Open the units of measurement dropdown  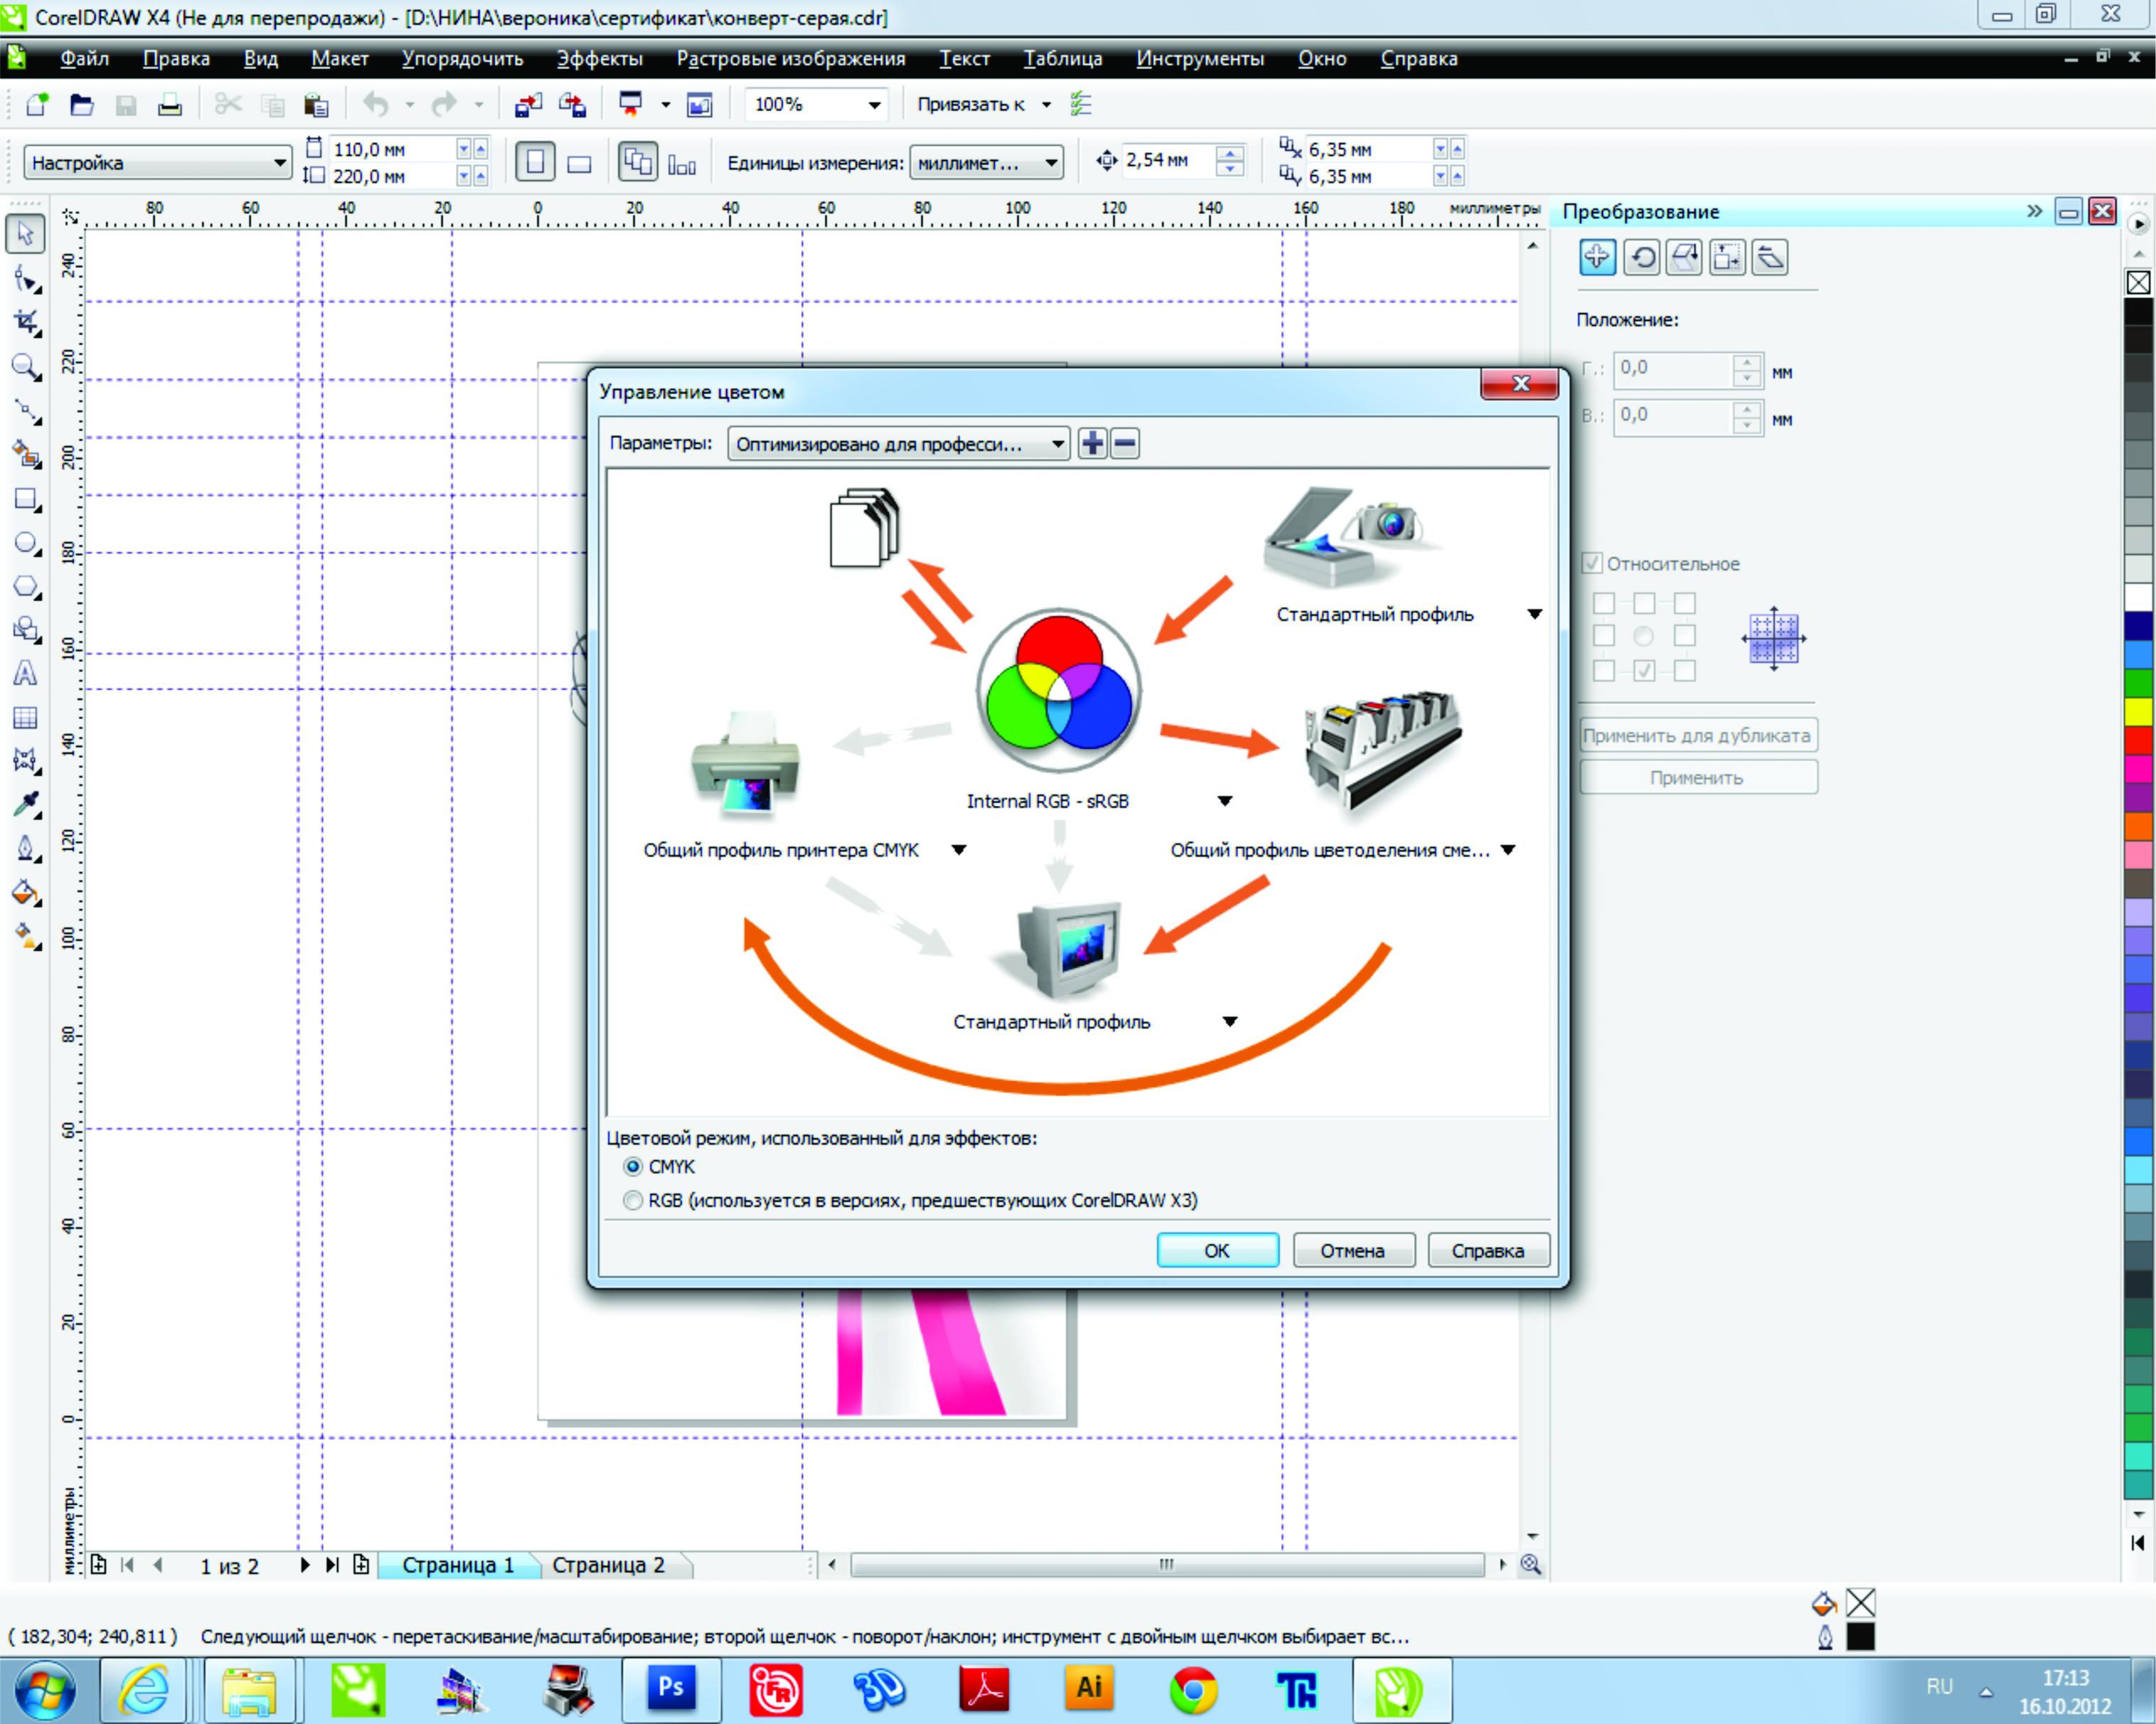click(986, 162)
